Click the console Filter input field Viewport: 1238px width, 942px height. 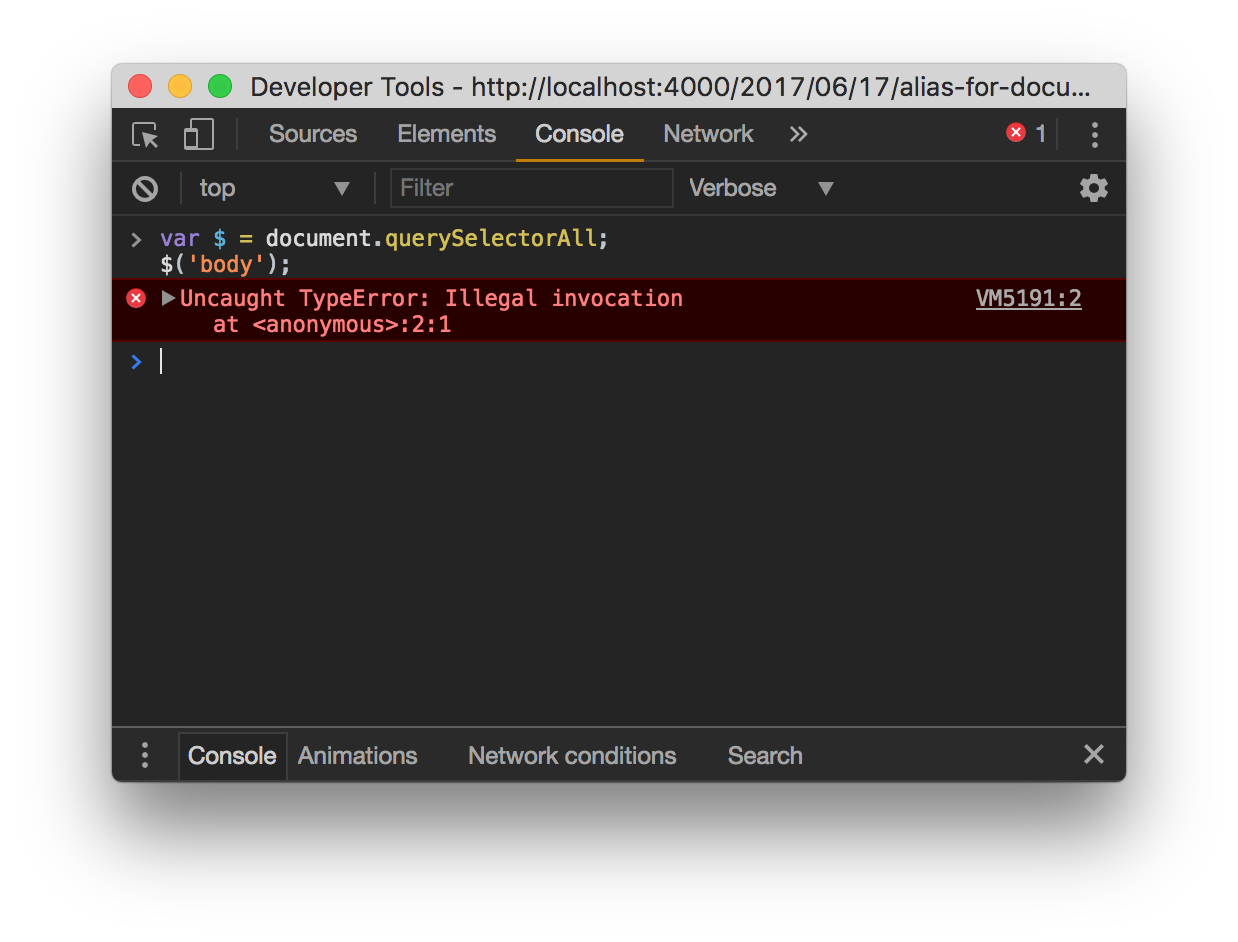[x=531, y=188]
